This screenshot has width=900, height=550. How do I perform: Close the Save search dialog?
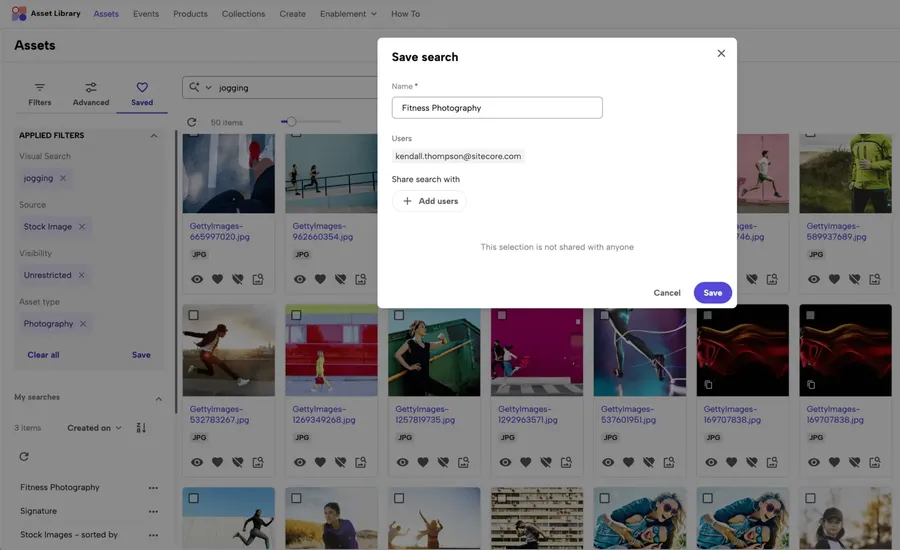[x=721, y=53]
